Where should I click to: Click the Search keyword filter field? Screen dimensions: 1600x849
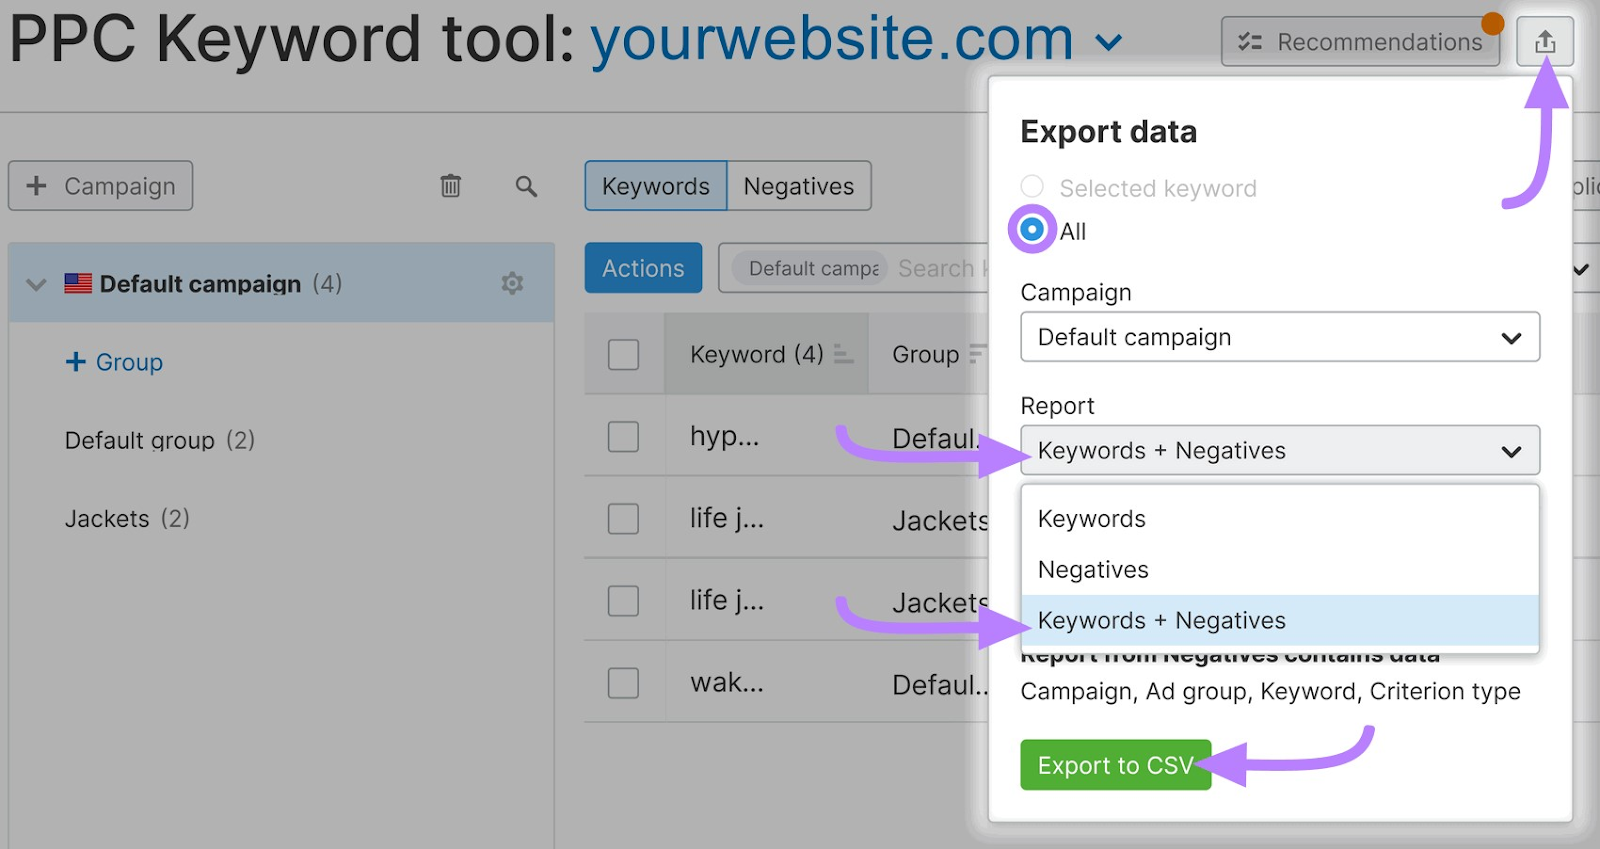(x=940, y=268)
